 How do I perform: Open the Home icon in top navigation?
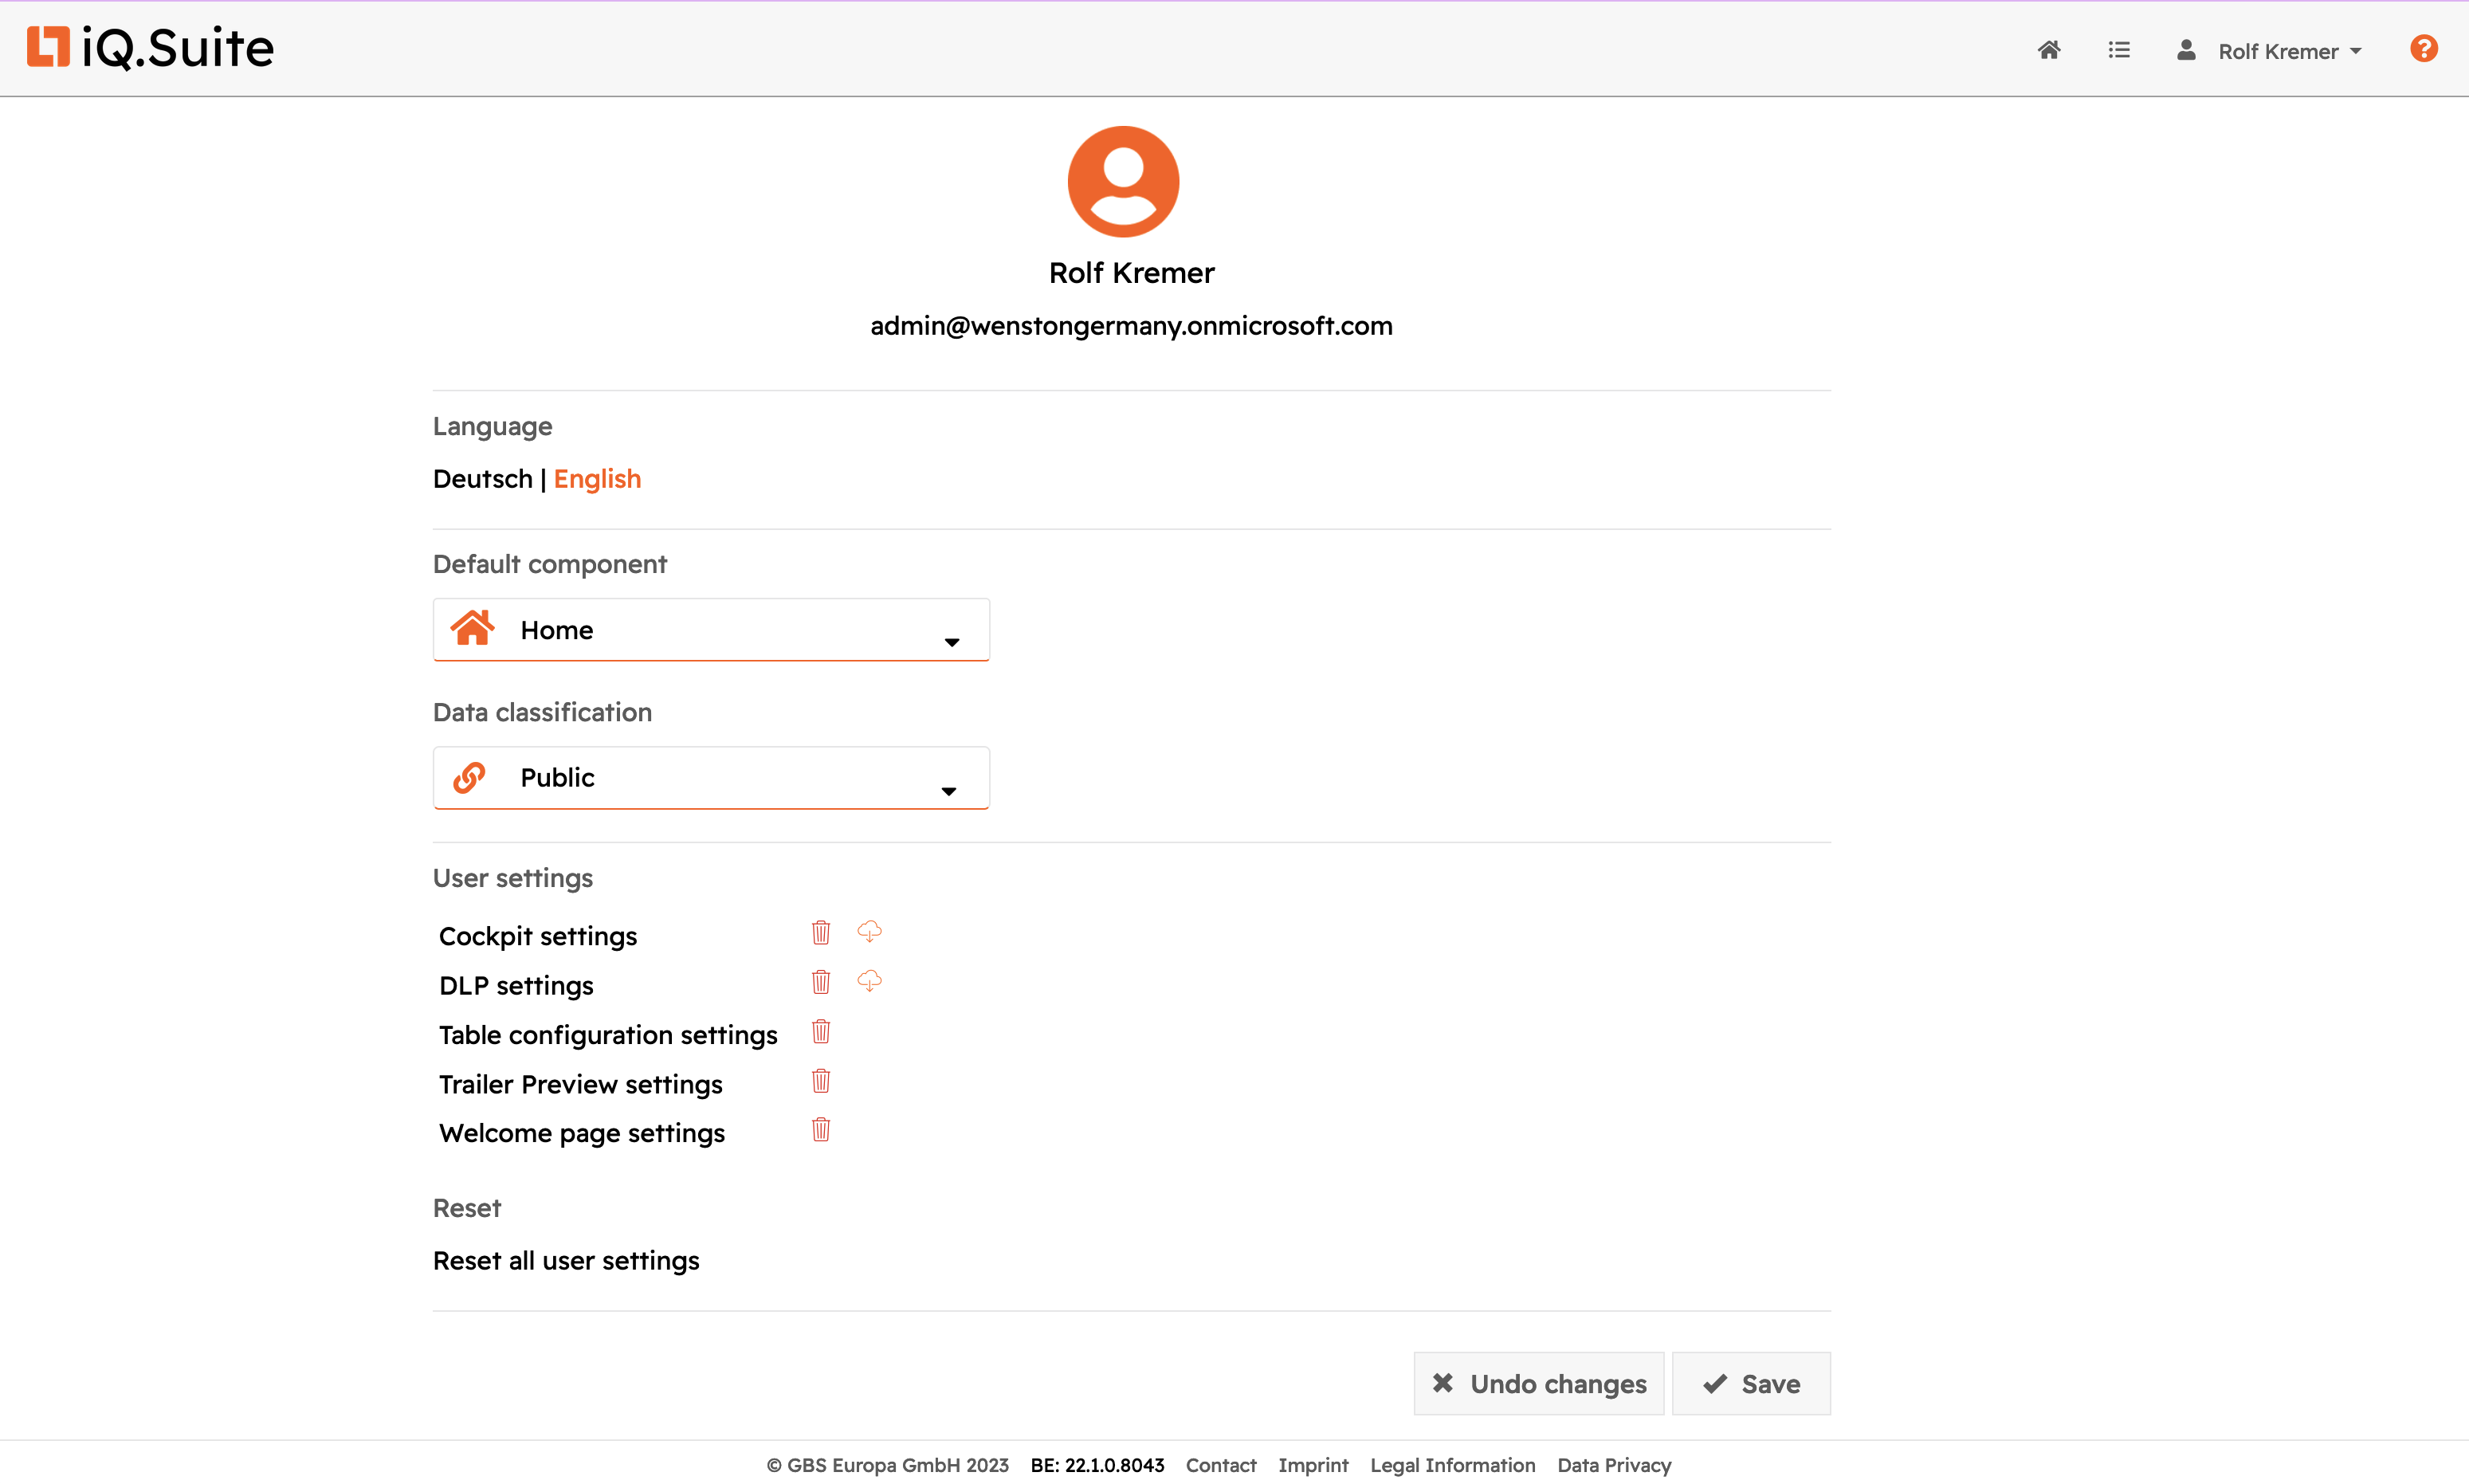tap(2049, 50)
